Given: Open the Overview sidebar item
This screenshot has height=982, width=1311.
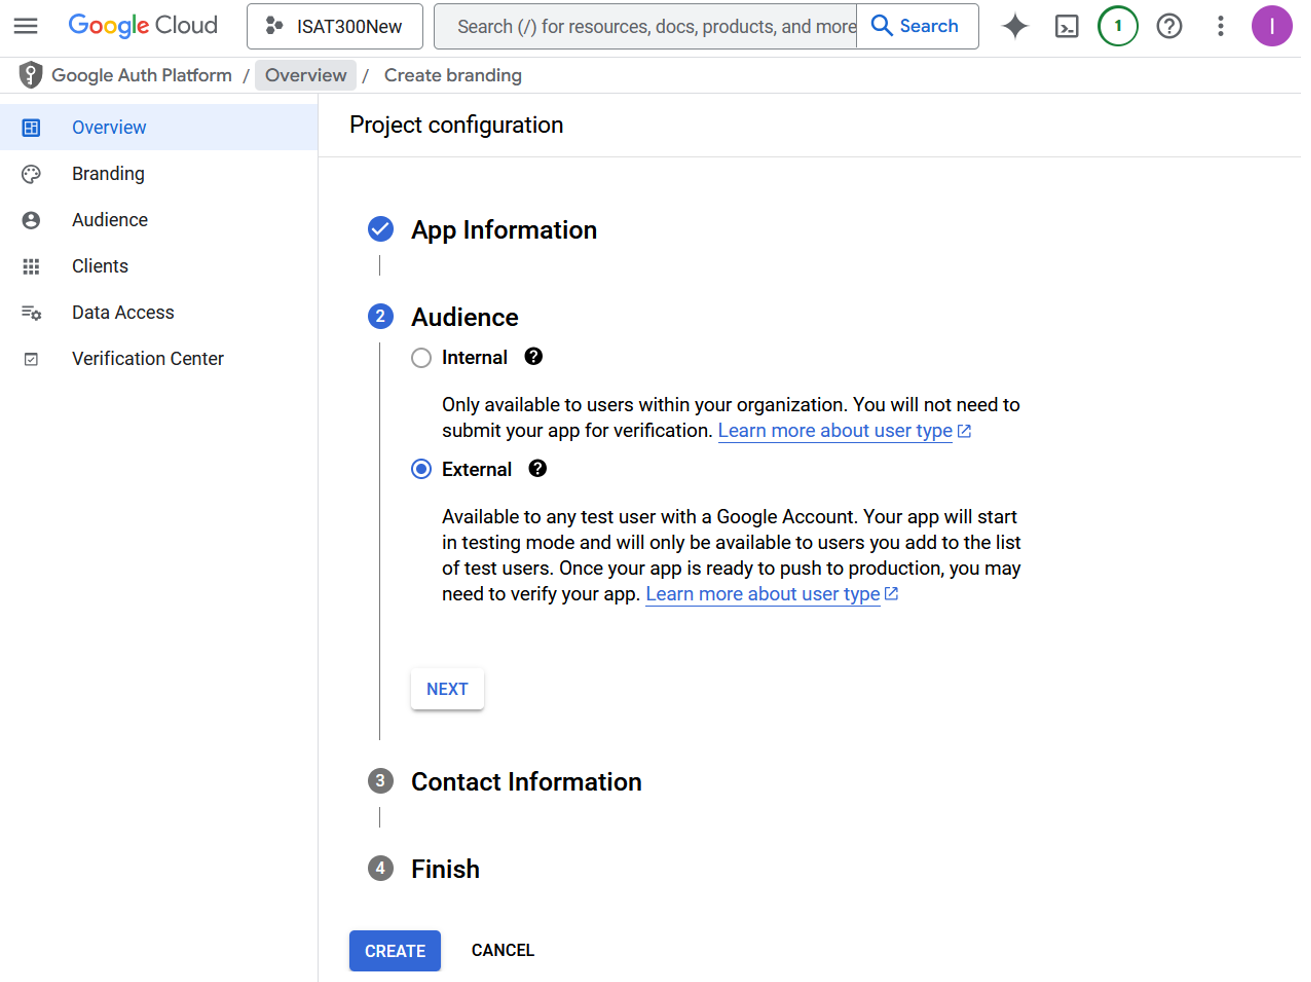Looking at the screenshot, I should (x=159, y=127).
